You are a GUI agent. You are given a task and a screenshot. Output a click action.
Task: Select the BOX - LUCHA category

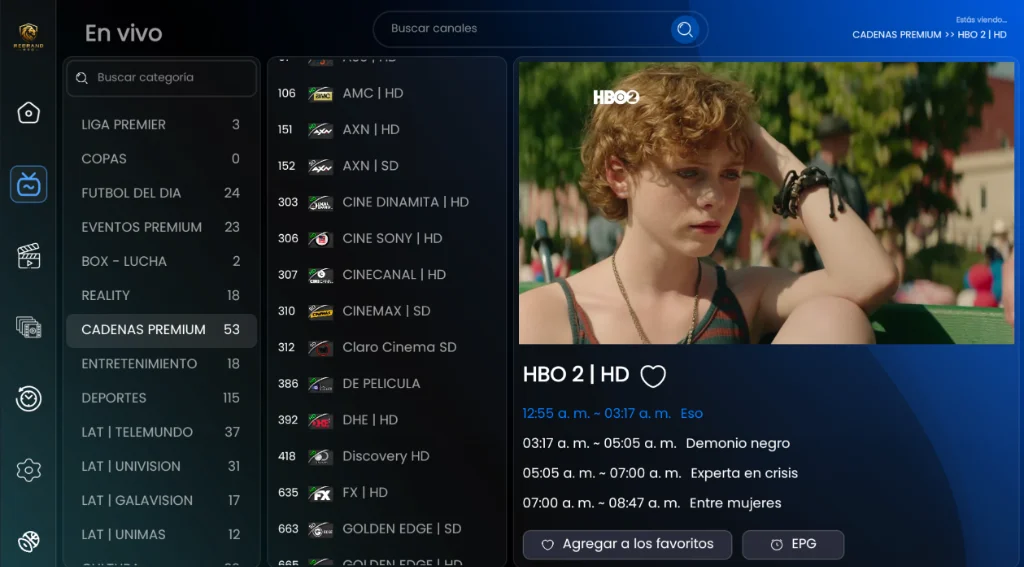tap(161, 261)
